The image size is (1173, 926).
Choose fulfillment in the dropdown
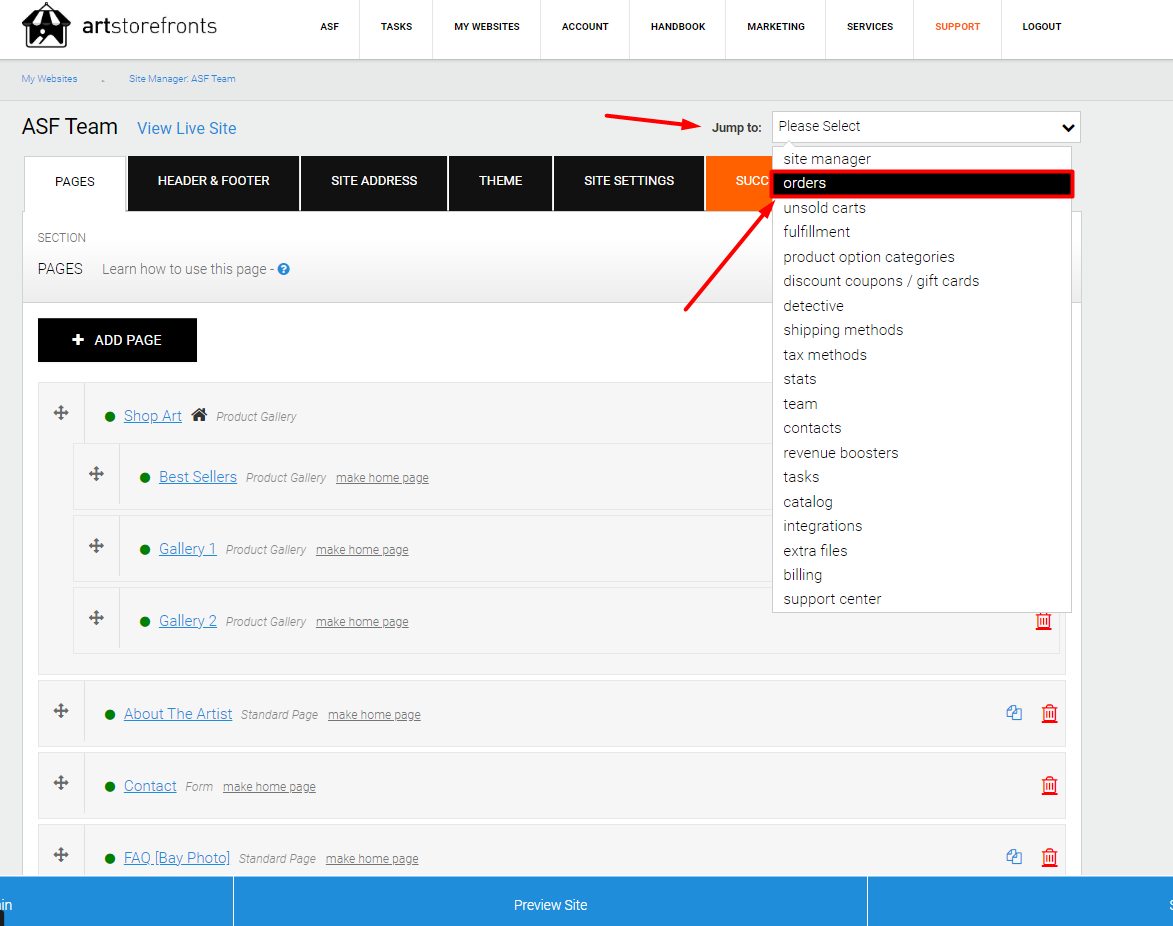point(922,232)
